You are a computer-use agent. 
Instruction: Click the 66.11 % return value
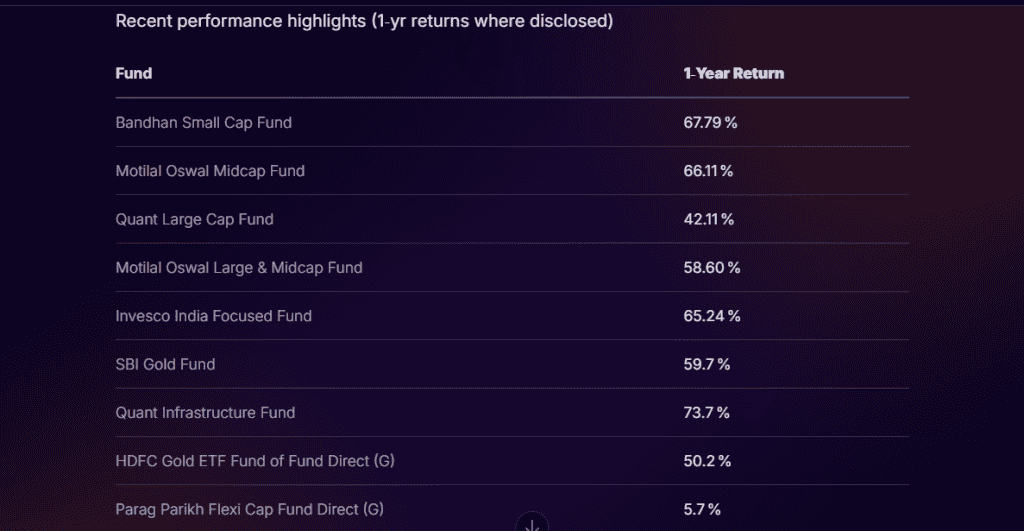coord(708,171)
